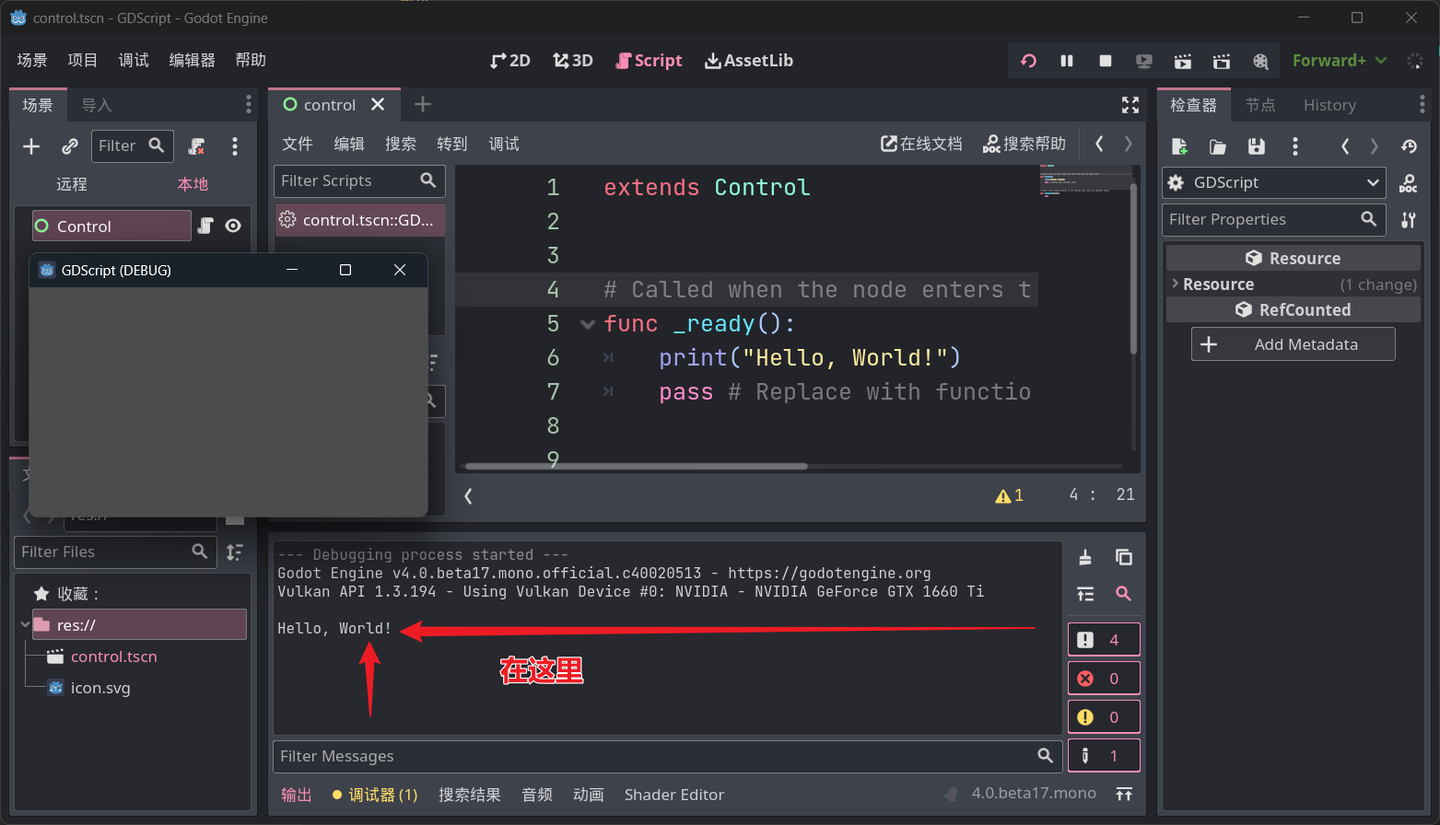Toggle the output search bar with magnifier icon
Screen dimensions: 1440x825
click(x=1124, y=594)
